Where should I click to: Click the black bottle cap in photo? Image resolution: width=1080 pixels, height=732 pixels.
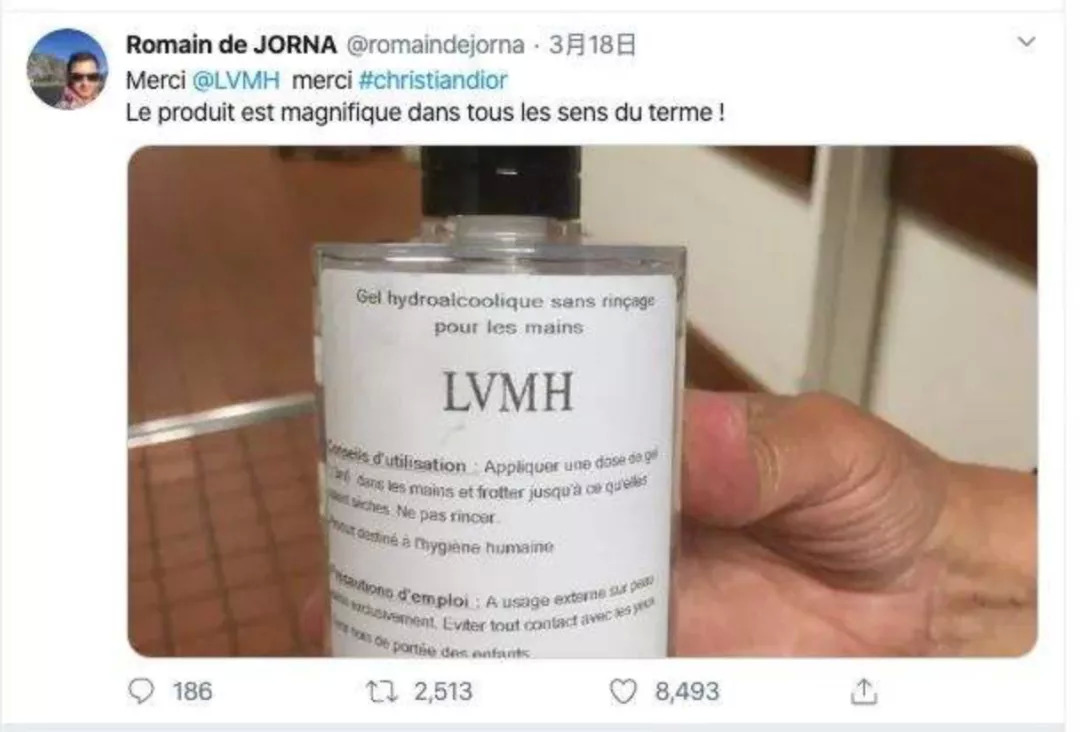[x=501, y=180]
